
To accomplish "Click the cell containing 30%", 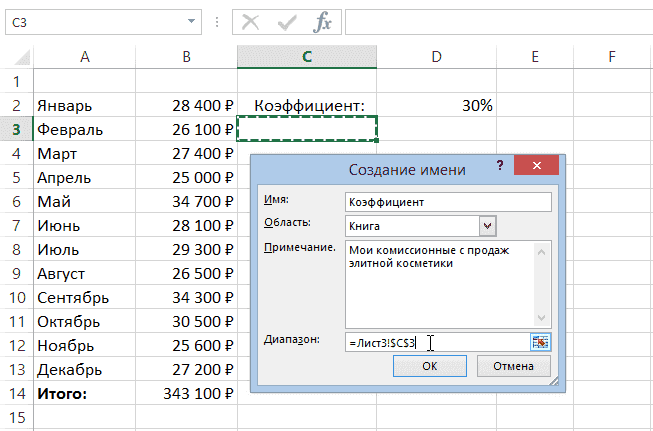I will pos(436,105).
